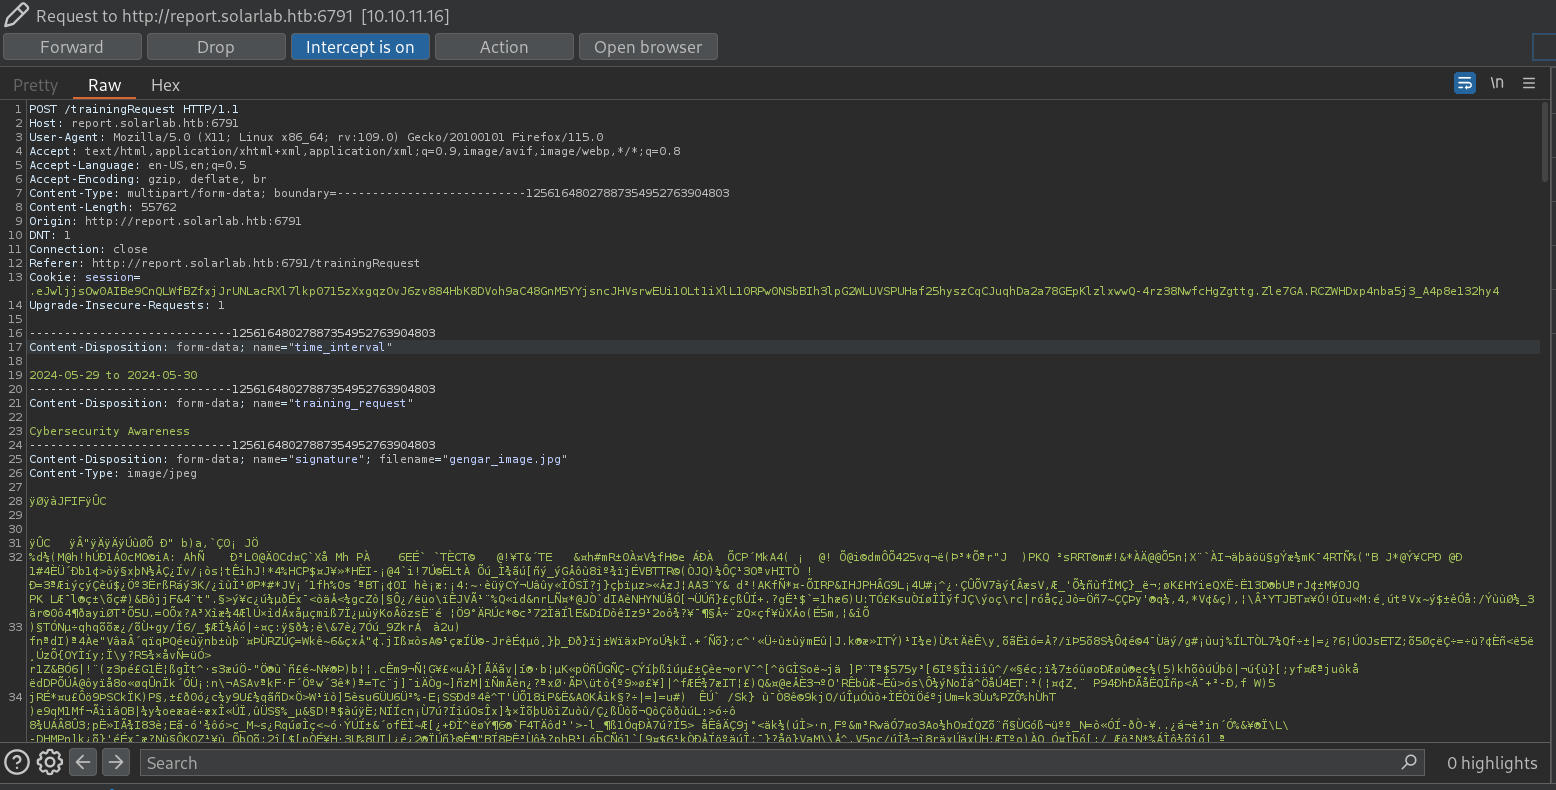Click the Content-Type multipart/form-data boundary line
The width and height of the screenshot is (1556, 790).
(x=379, y=193)
